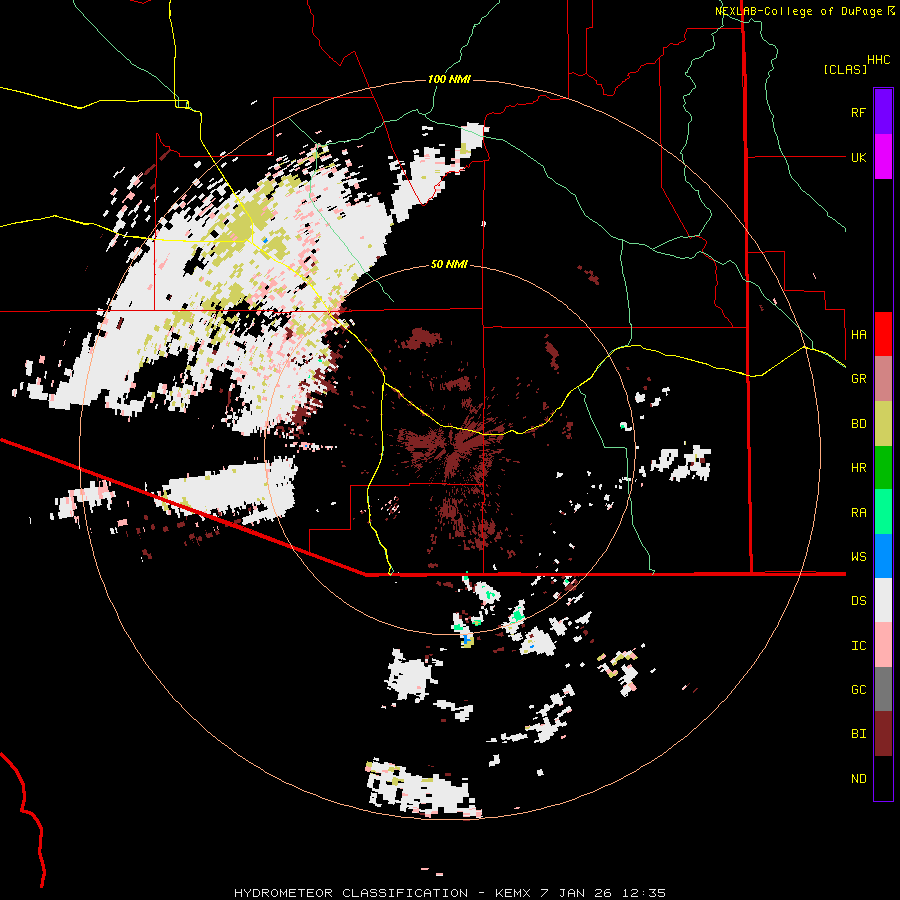Click the BI legend label
Screen dimensions: 900x900
(x=858, y=734)
